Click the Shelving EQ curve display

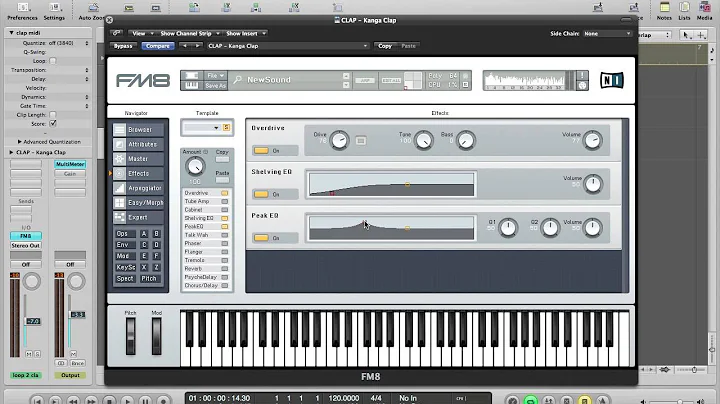[391, 185]
